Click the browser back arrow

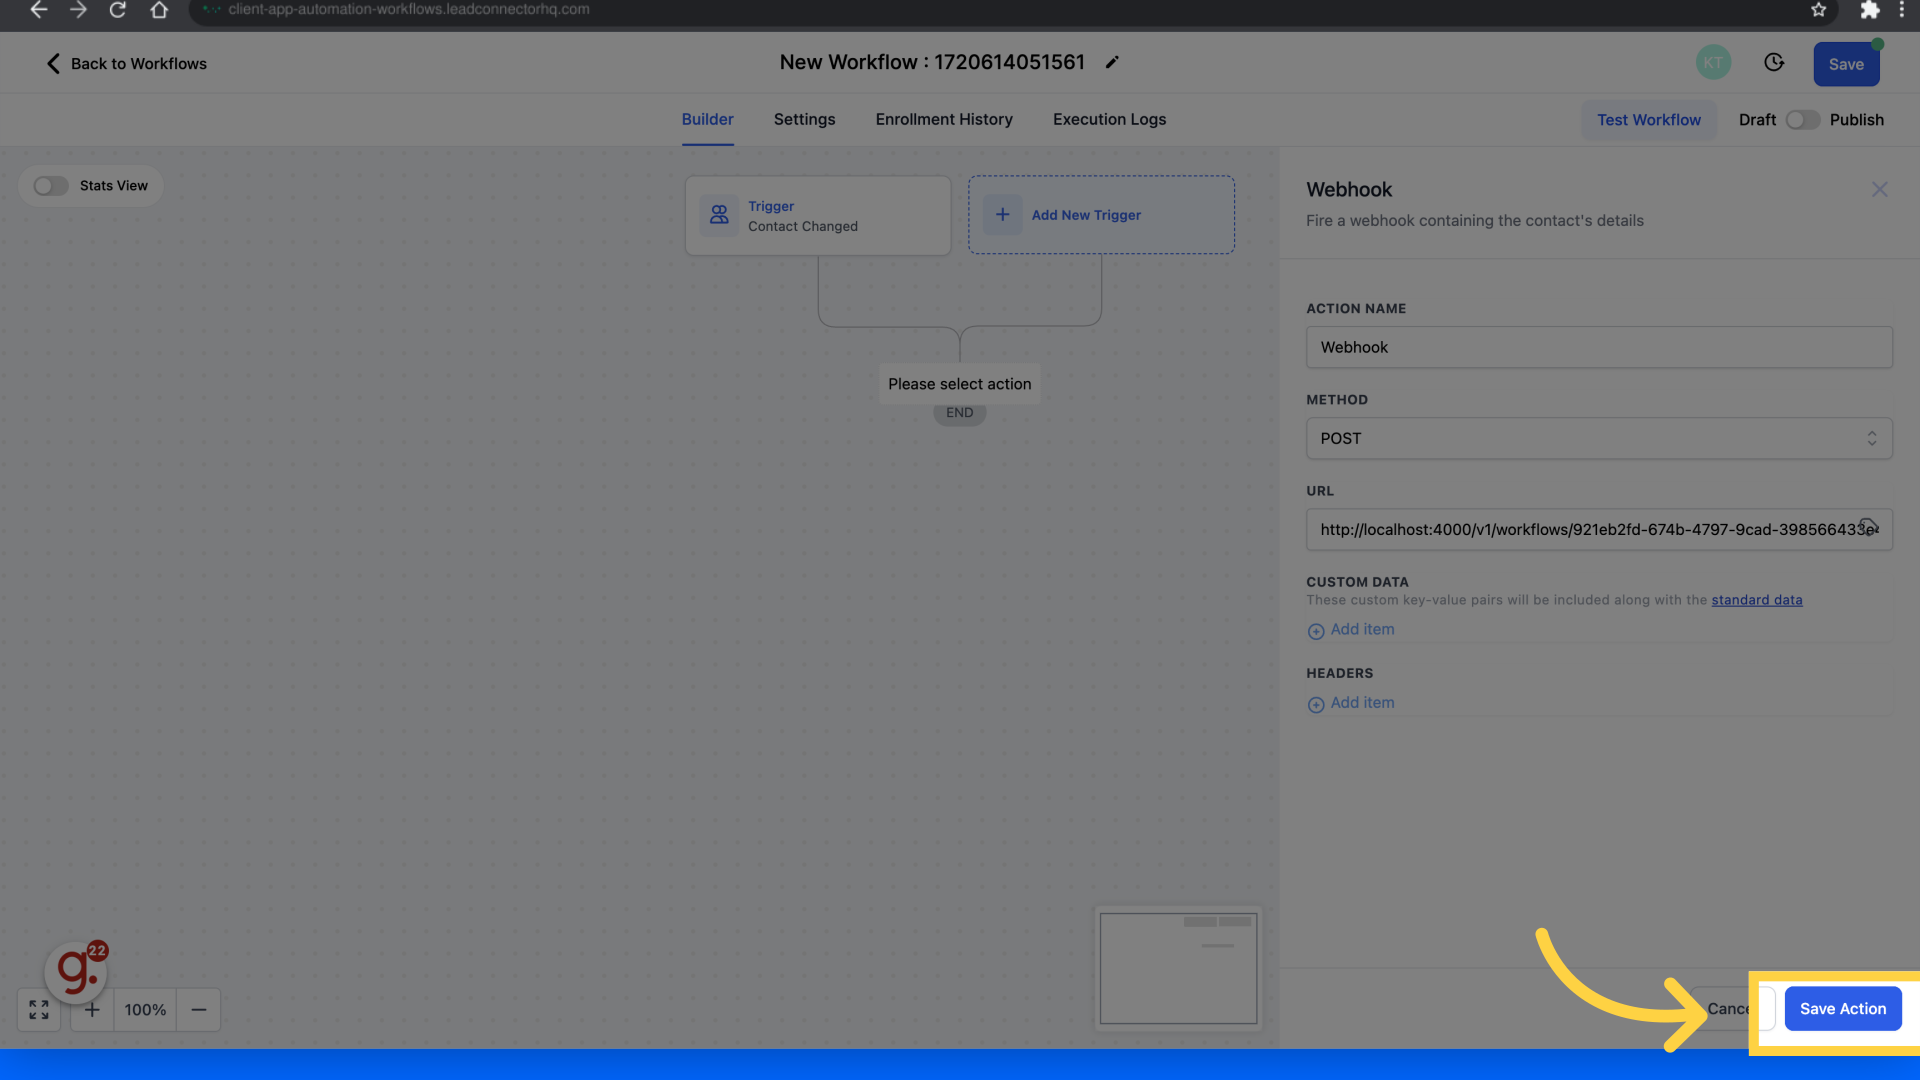38,10
